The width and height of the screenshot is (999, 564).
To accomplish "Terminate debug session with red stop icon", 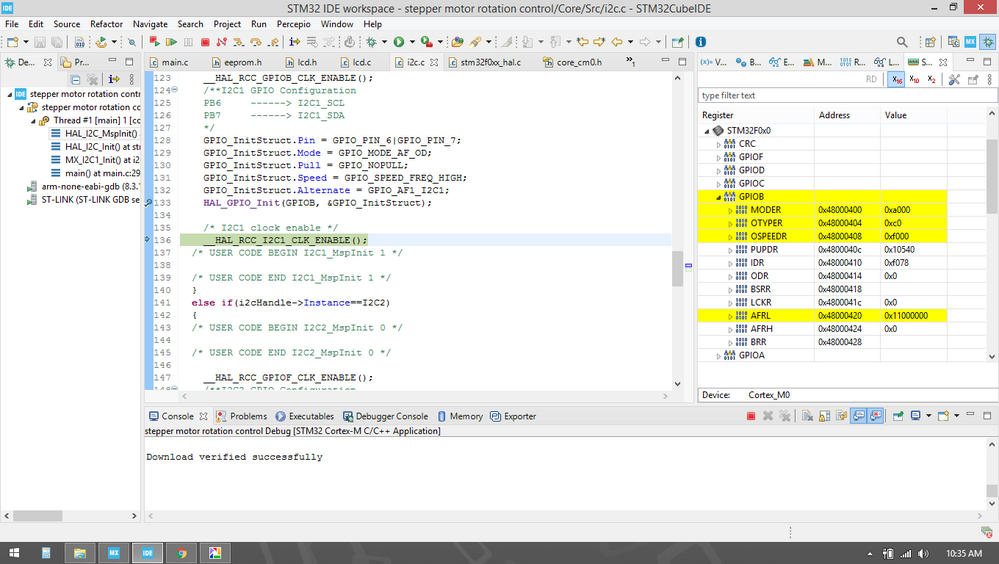I will tap(205, 42).
